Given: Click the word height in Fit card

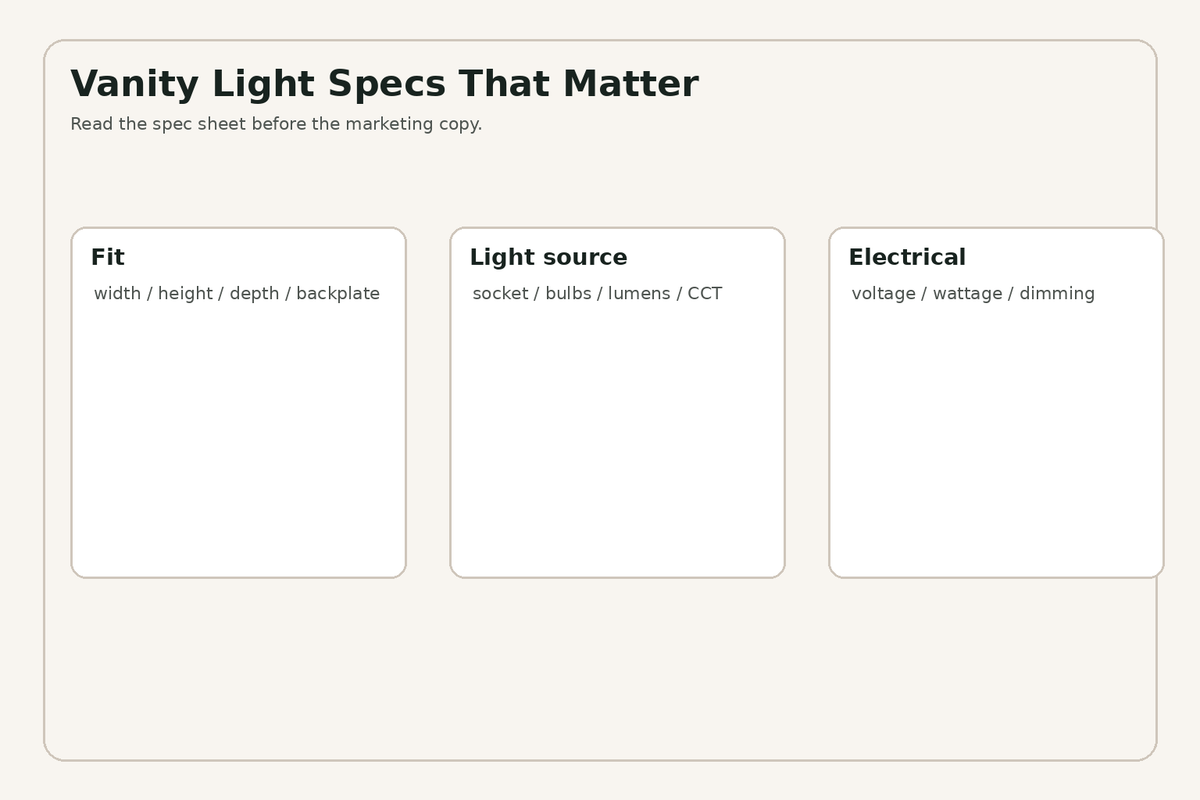Looking at the screenshot, I should [x=185, y=294].
